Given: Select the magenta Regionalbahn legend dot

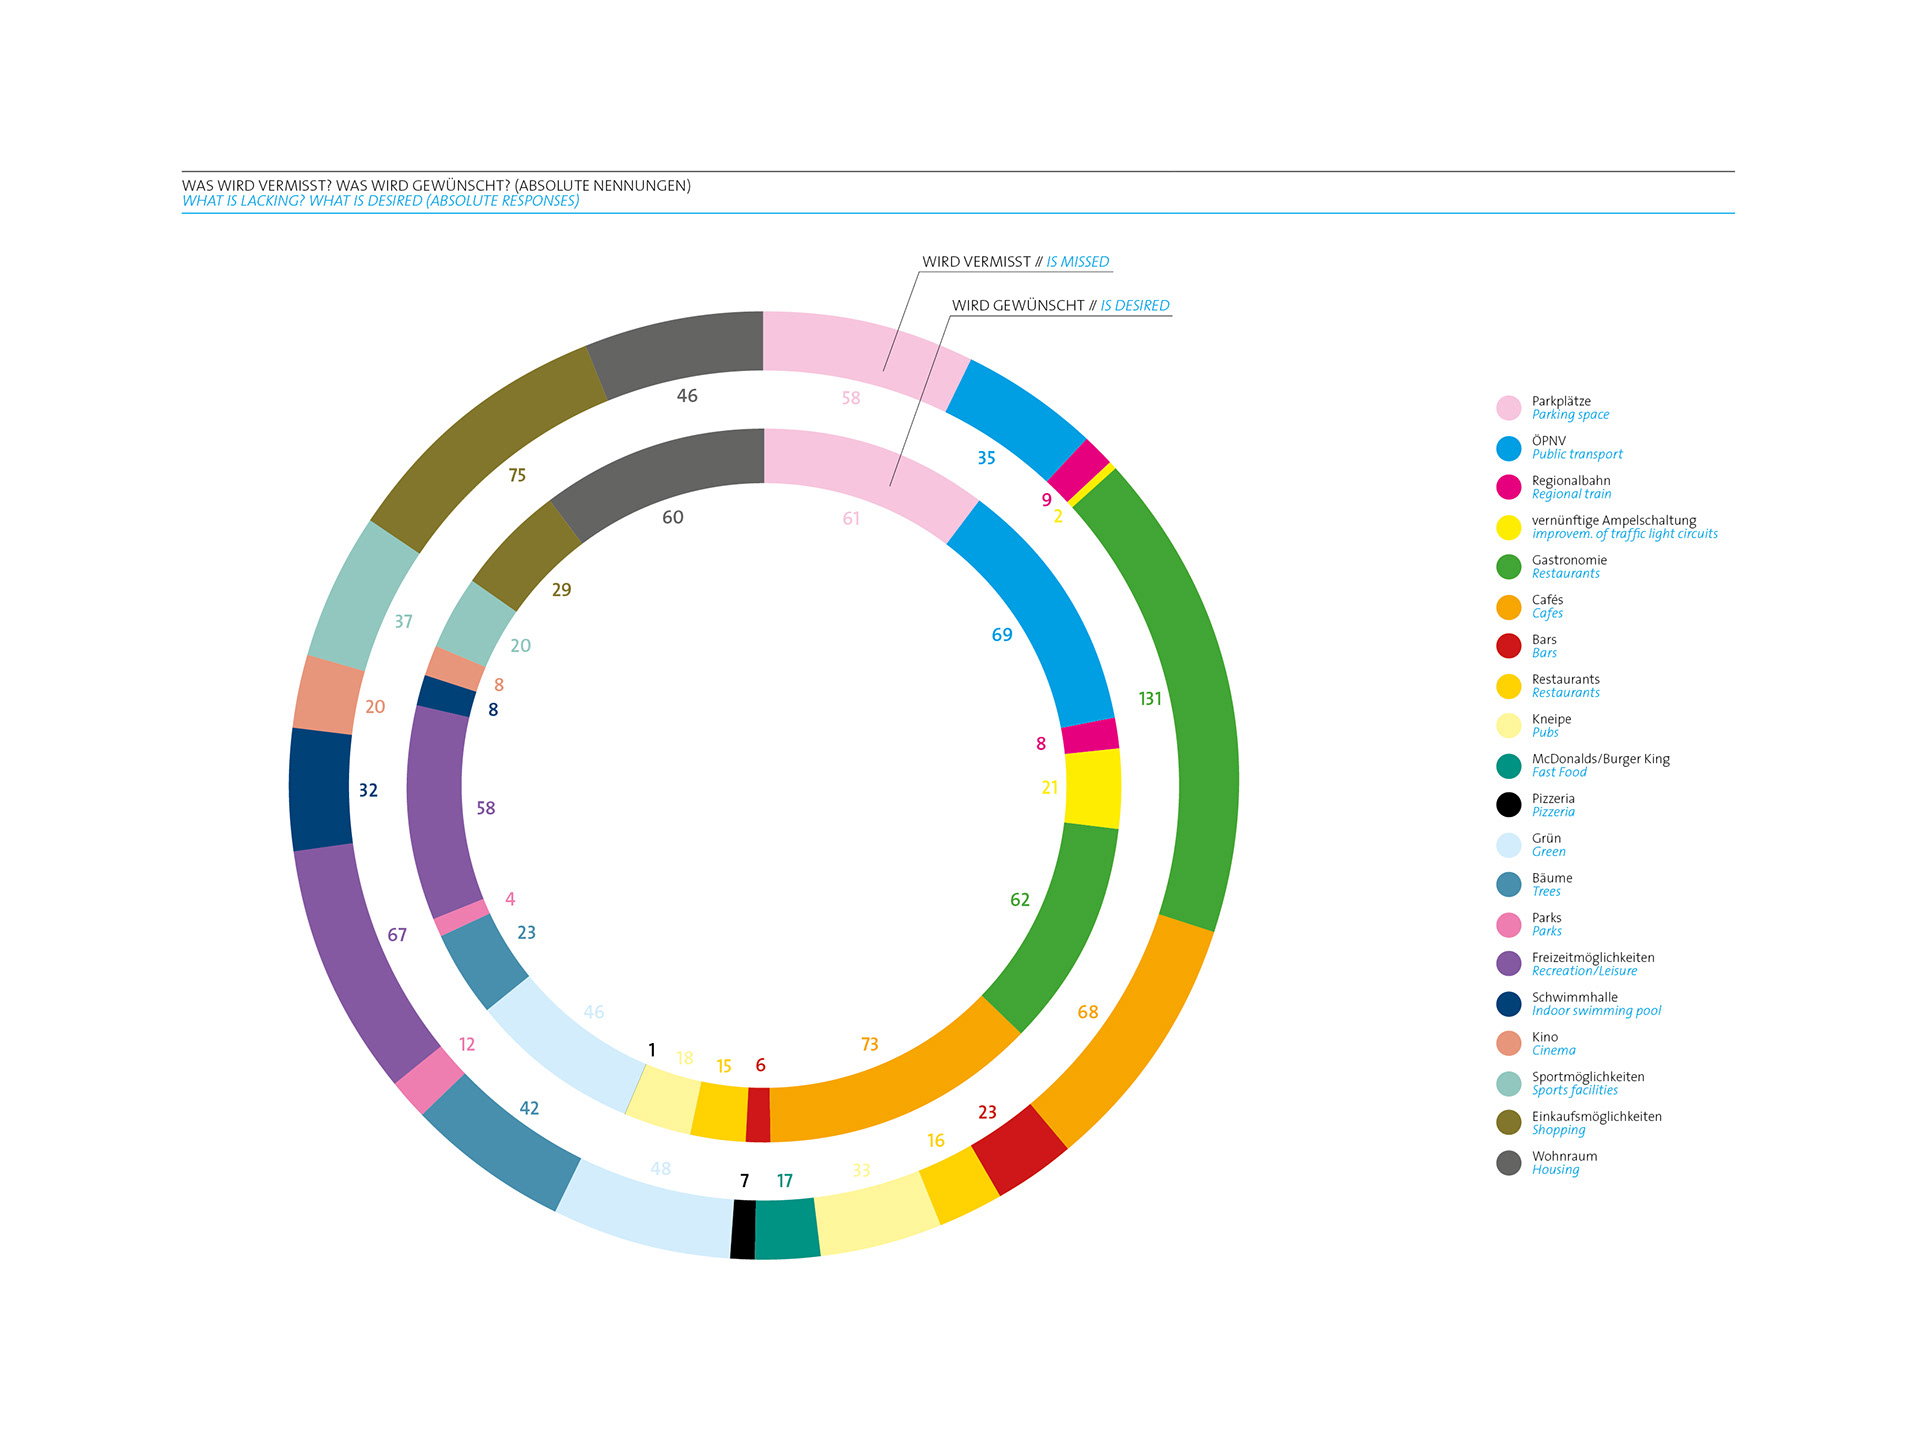Looking at the screenshot, I should click(x=1508, y=487).
